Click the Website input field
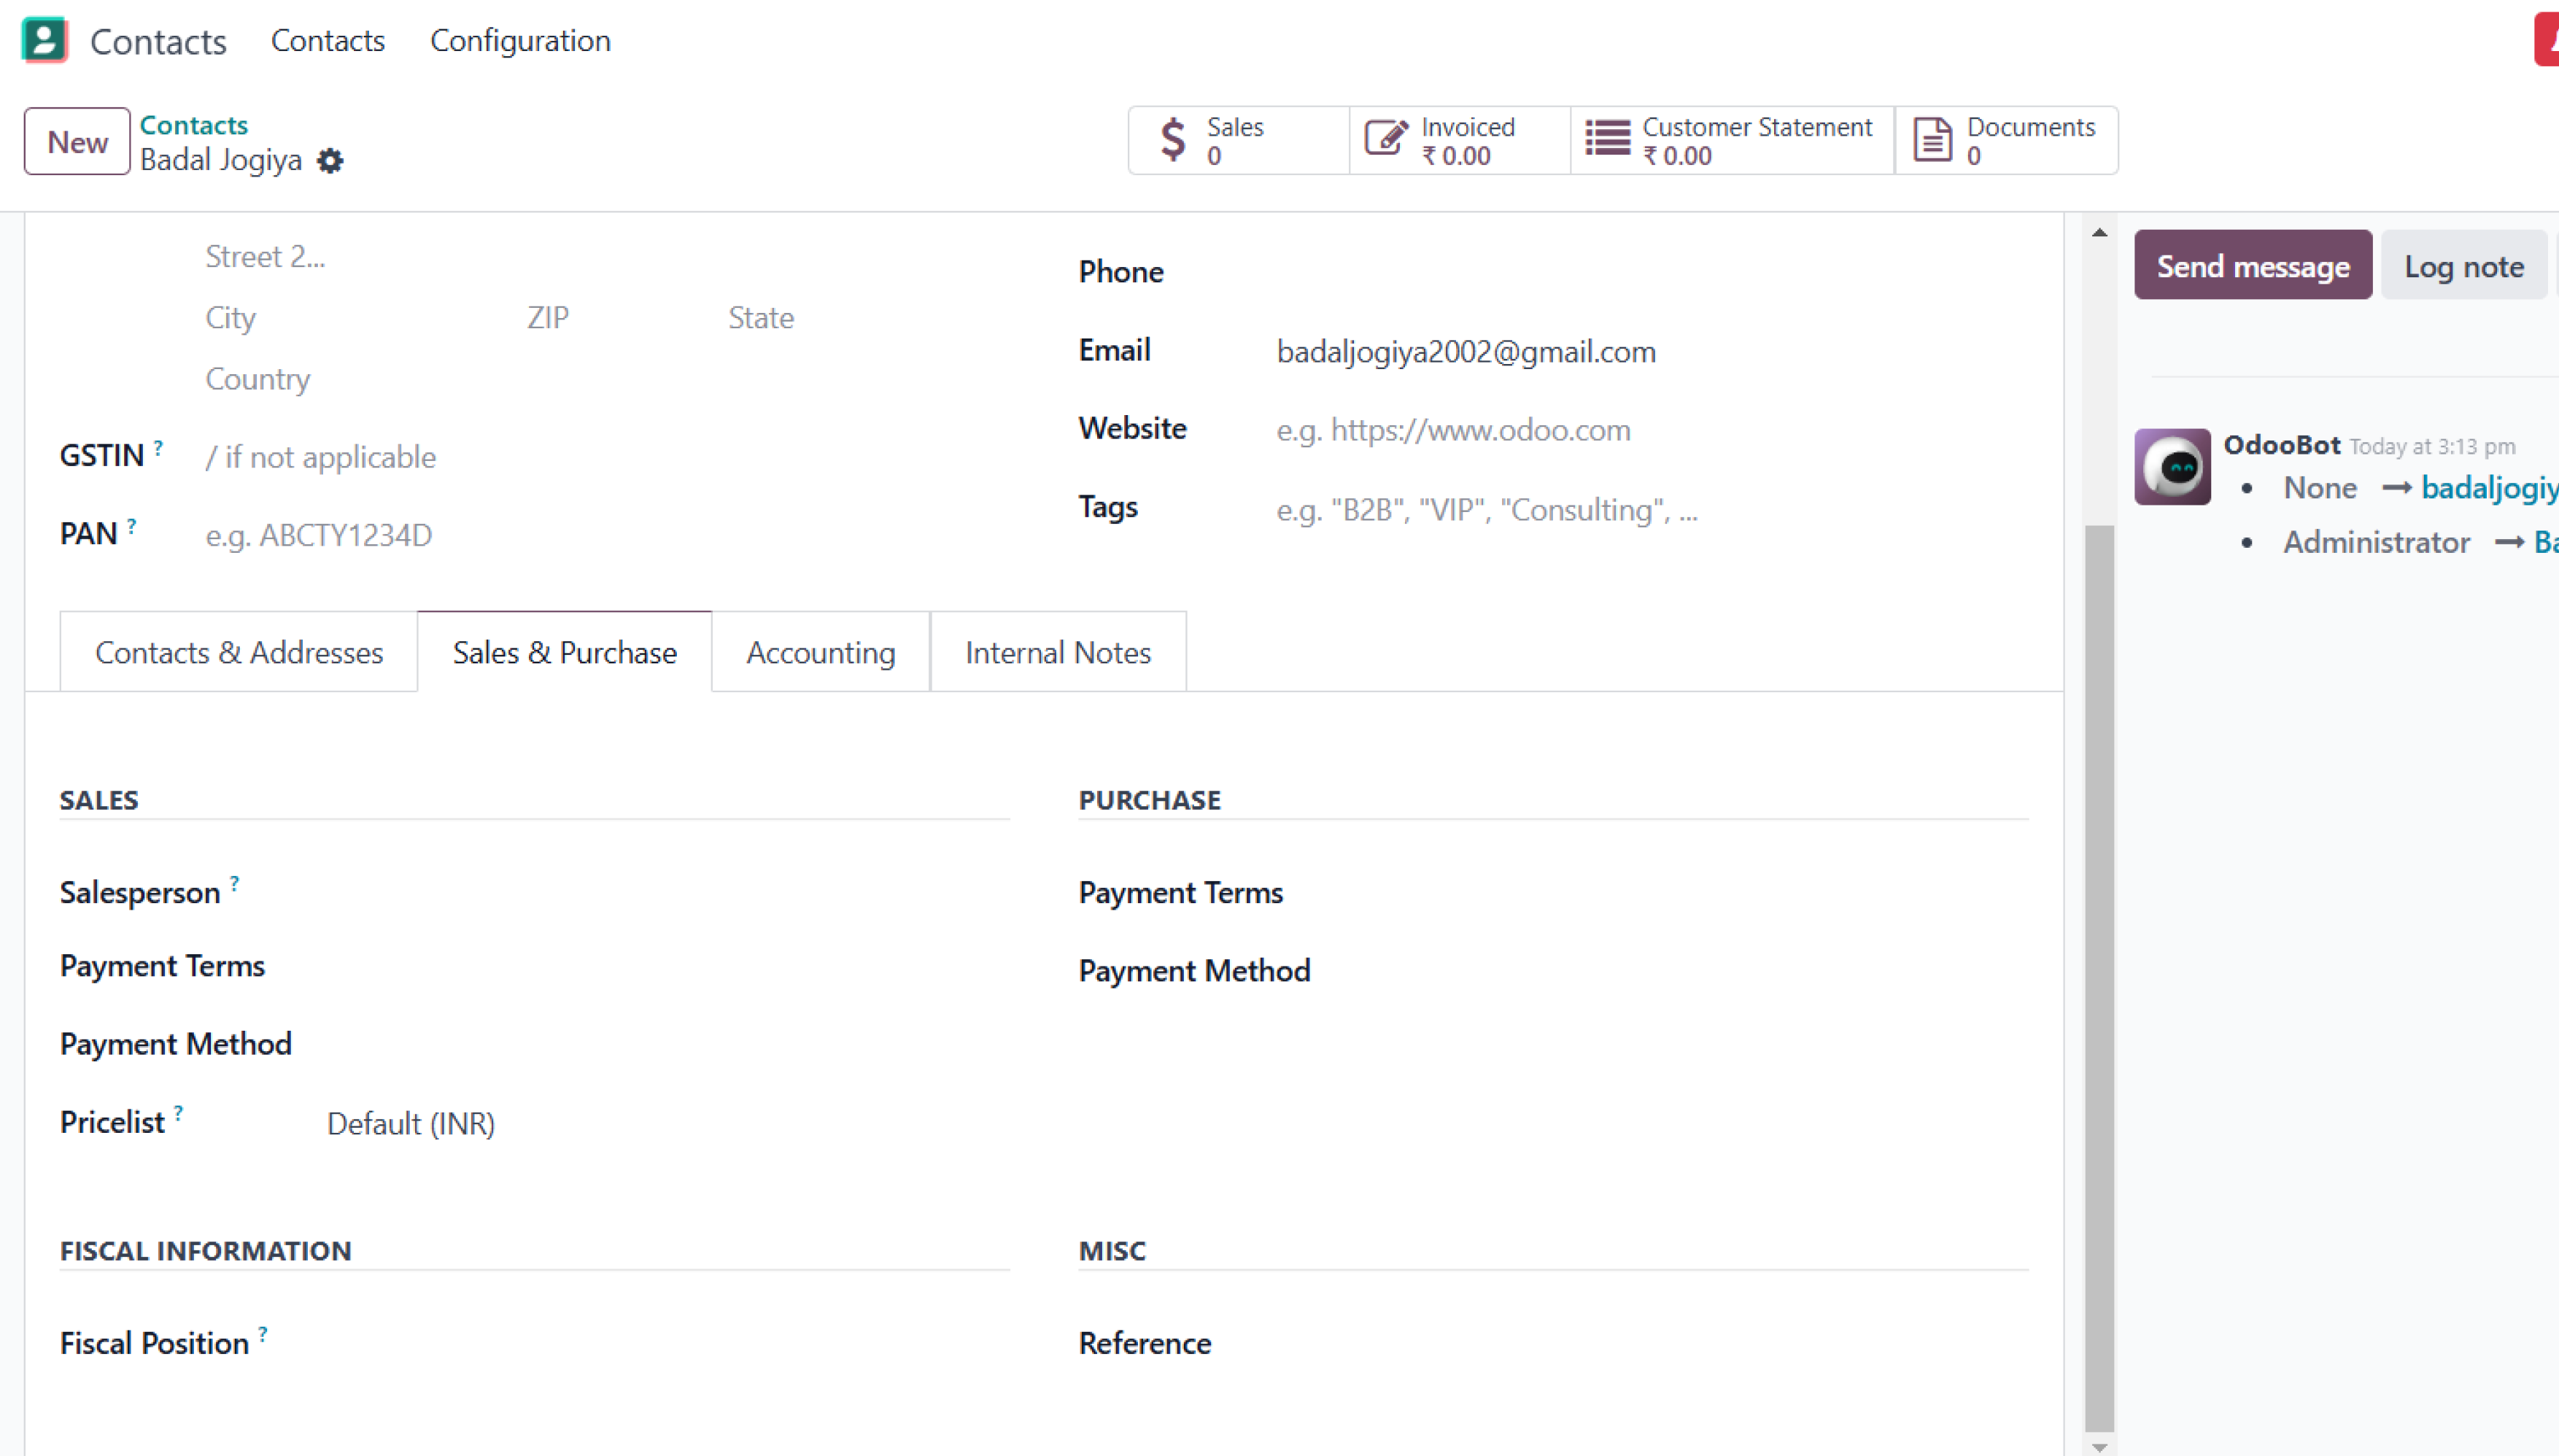Viewport: 2559px width, 1456px height. coord(1600,430)
